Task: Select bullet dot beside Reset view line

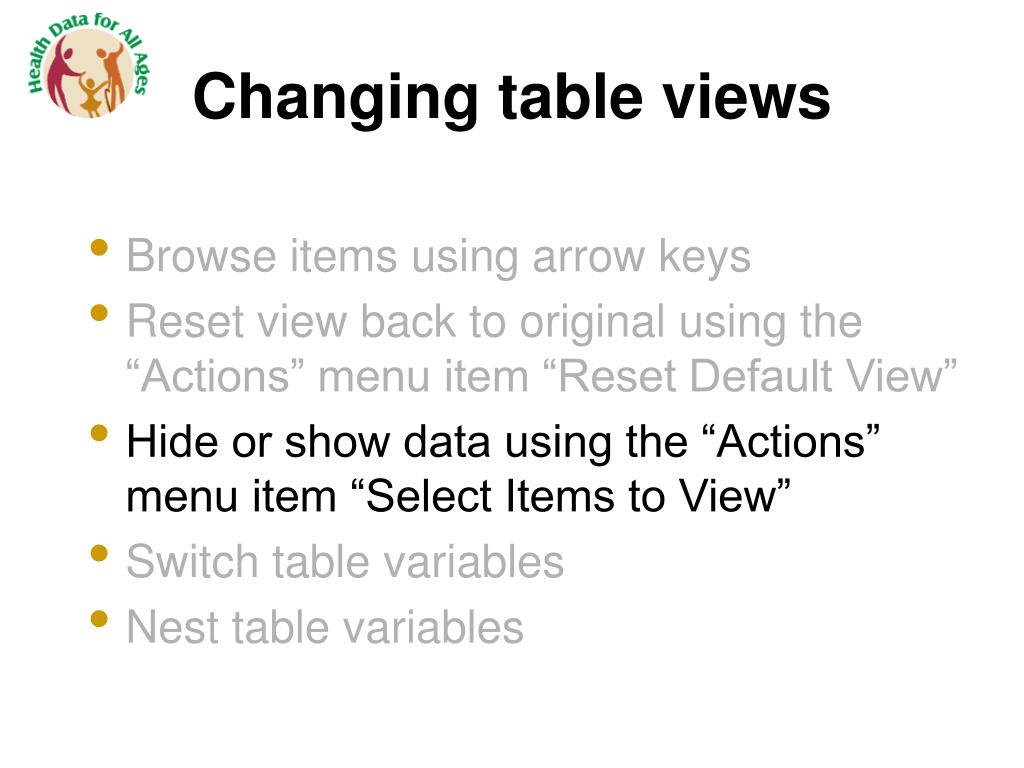Action: tap(99, 313)
